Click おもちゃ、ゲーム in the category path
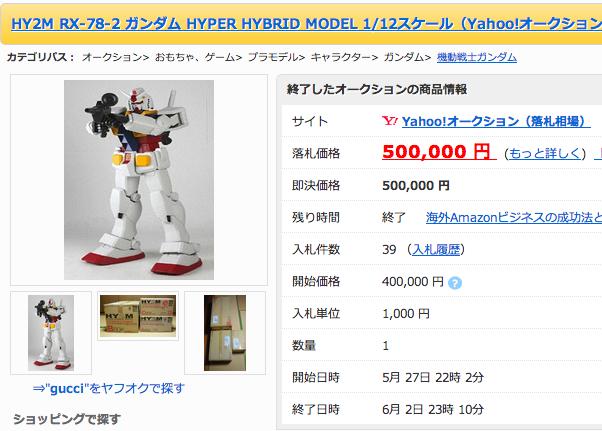The height and width of the screenshot is (431, 602). click(195, 57)
